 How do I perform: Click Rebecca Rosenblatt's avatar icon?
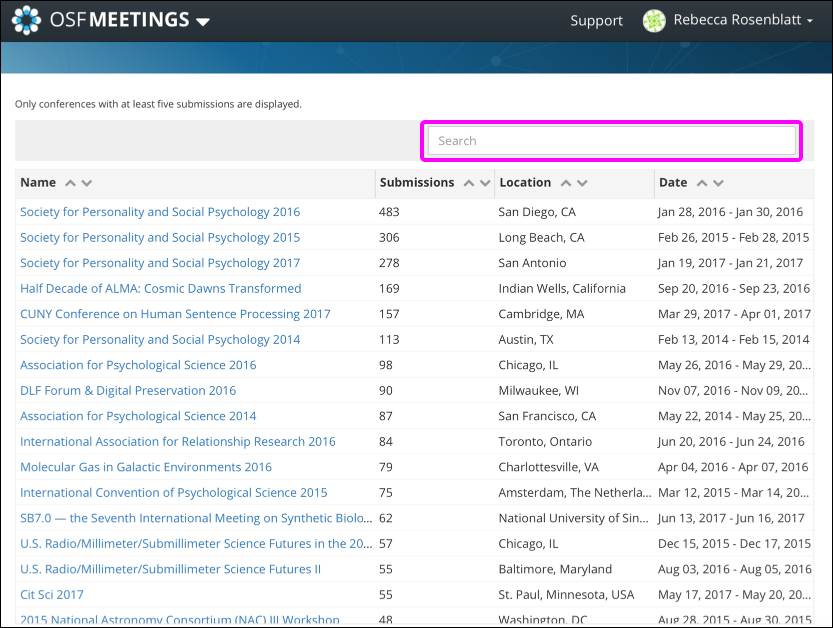tap(654, 21)
